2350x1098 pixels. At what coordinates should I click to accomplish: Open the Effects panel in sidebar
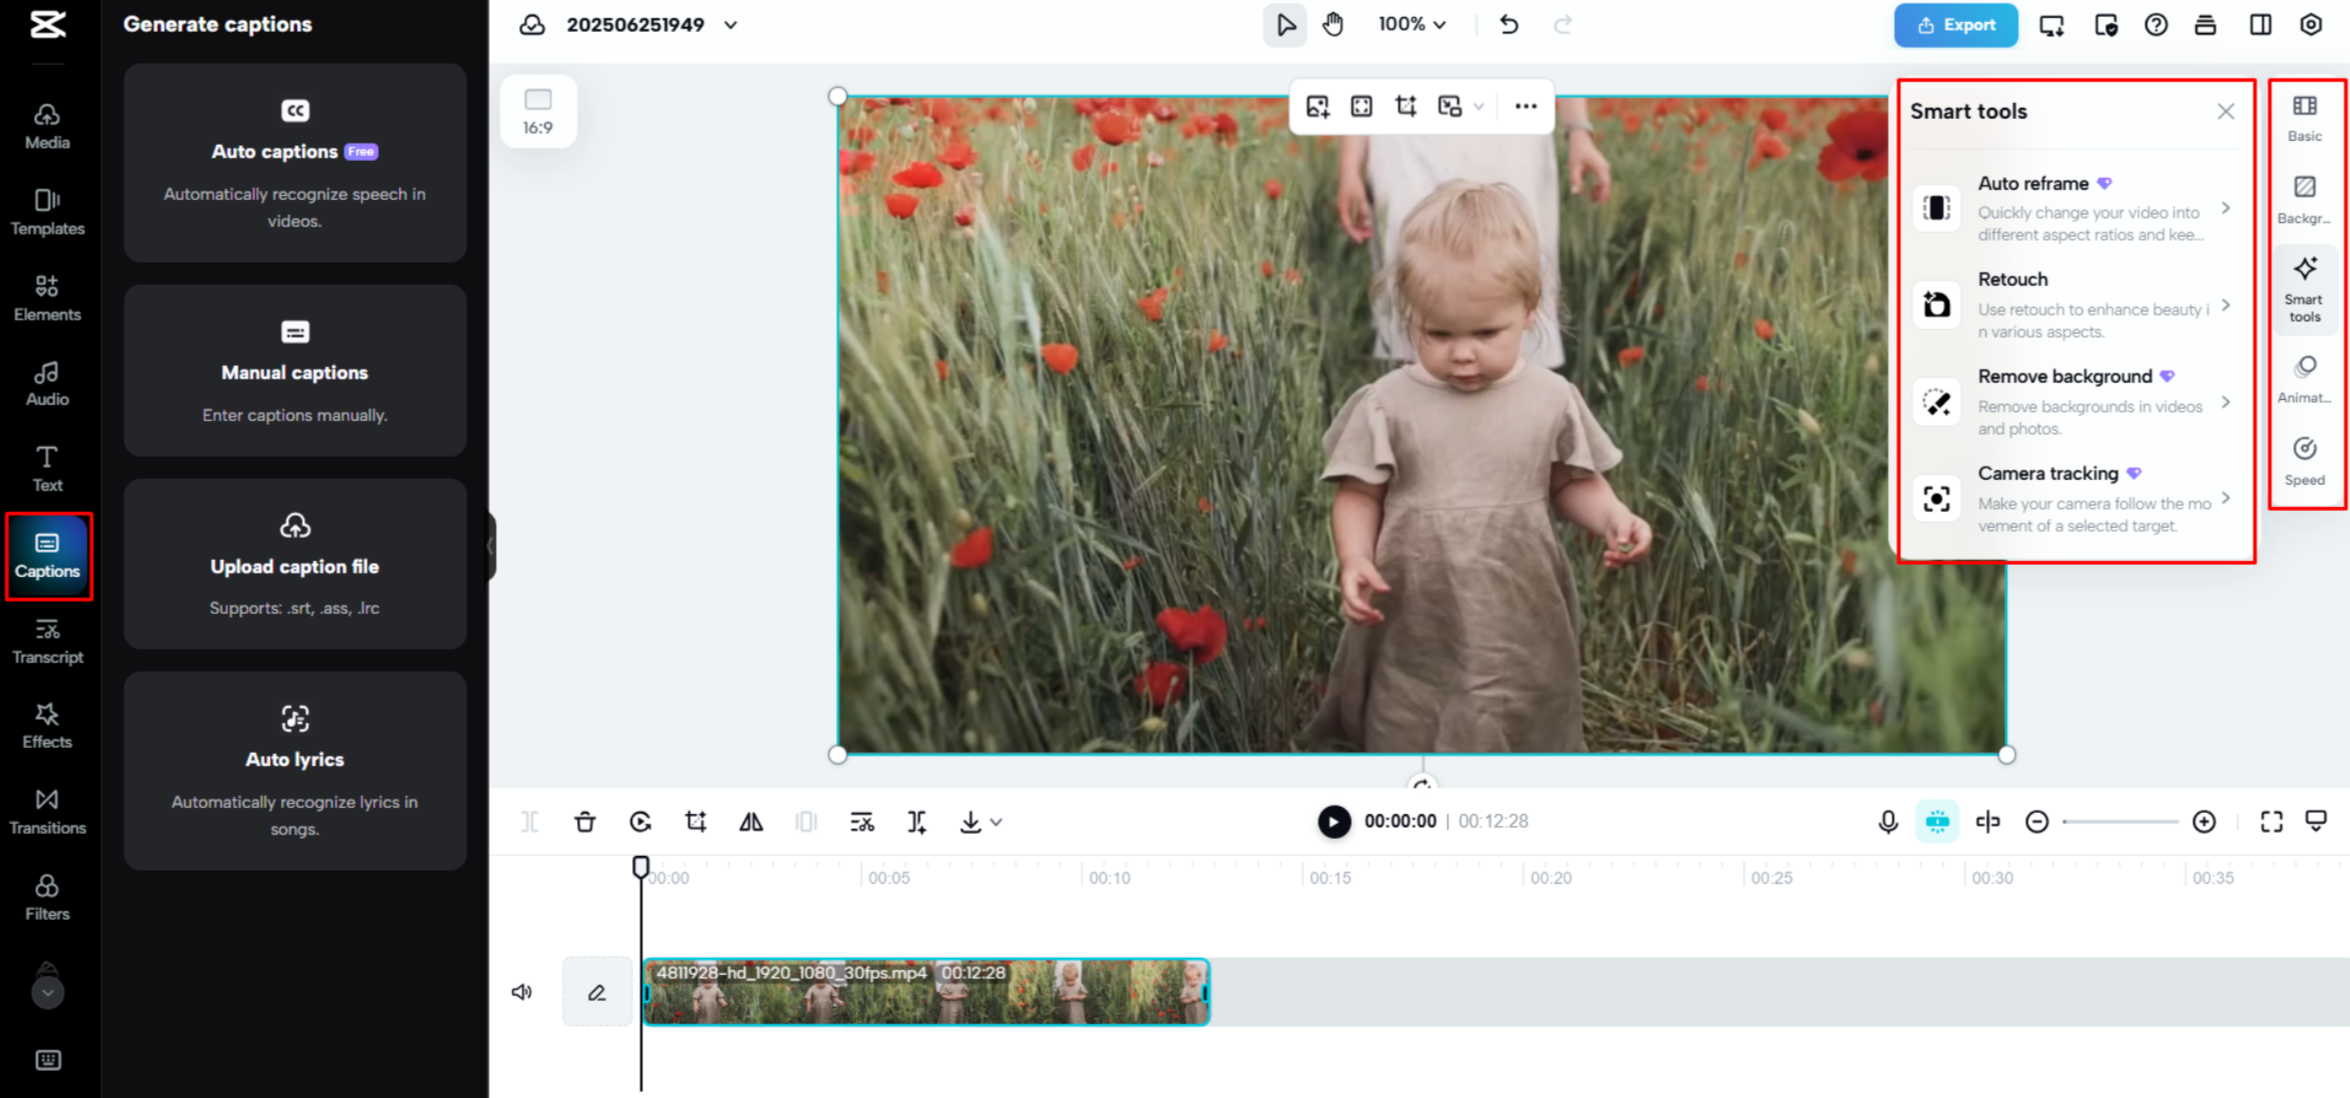(x=47, y=725)
